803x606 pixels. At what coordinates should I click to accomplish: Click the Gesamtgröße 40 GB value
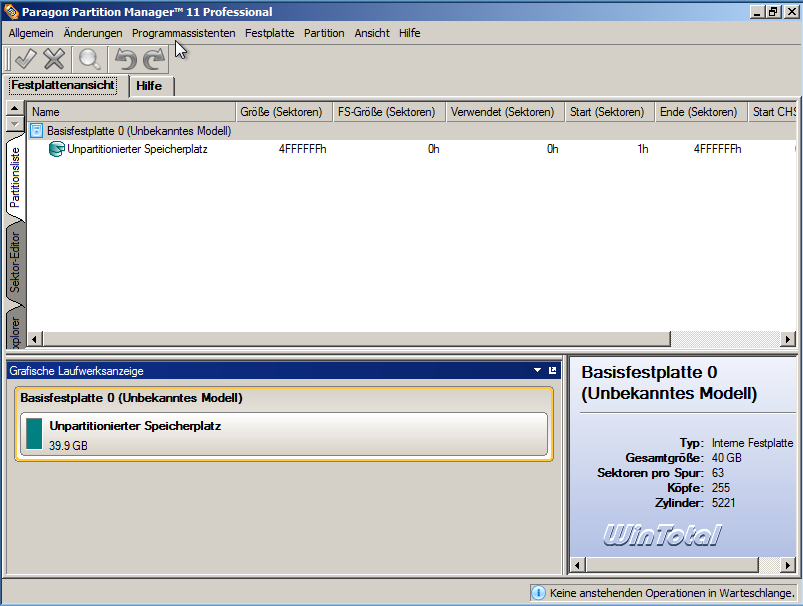[x=726, y=458]
